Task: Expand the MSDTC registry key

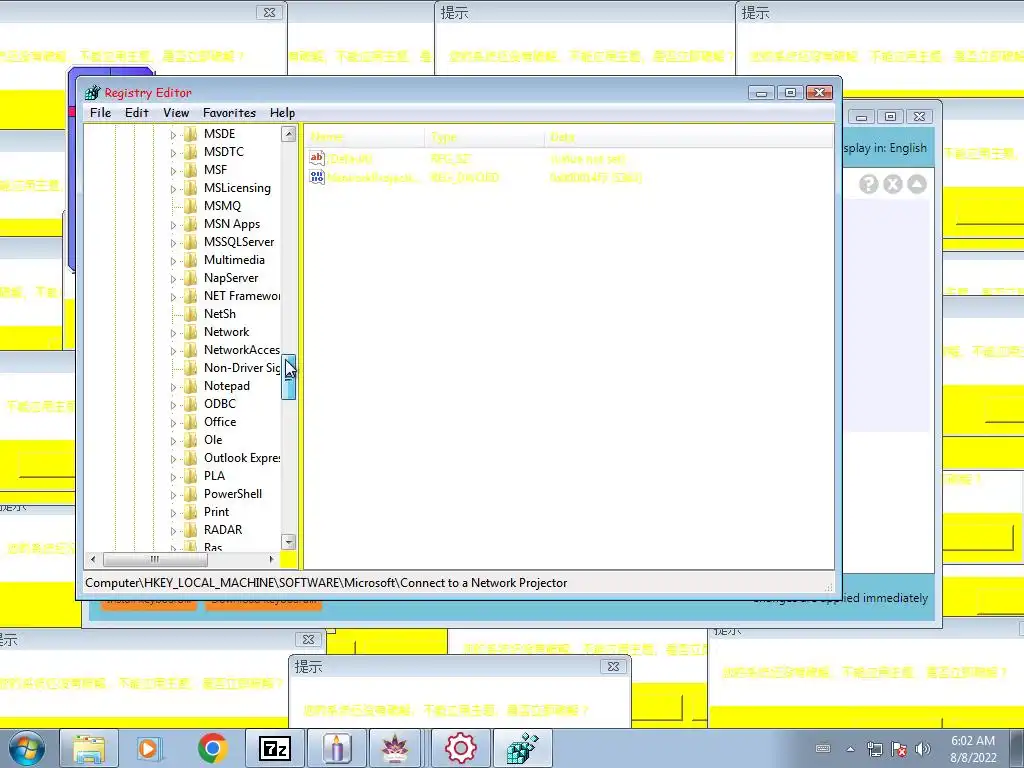Action: coord(173,152)
